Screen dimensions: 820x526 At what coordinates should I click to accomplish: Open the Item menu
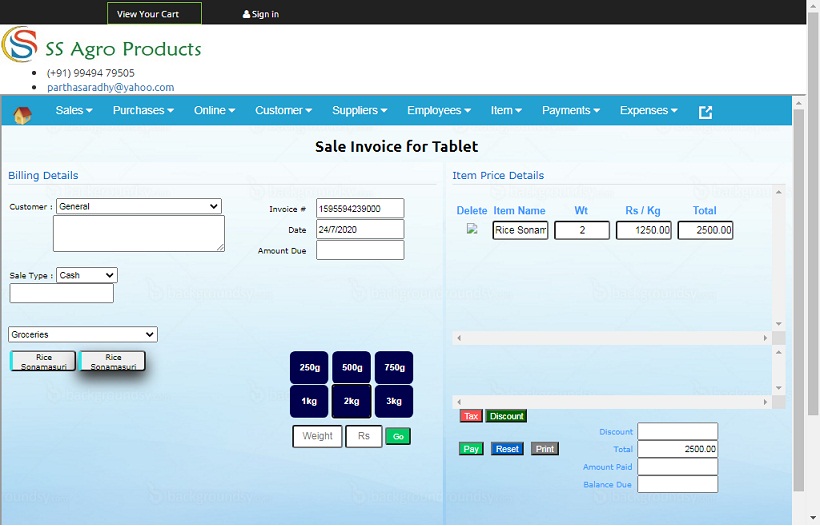pos(506,110)
